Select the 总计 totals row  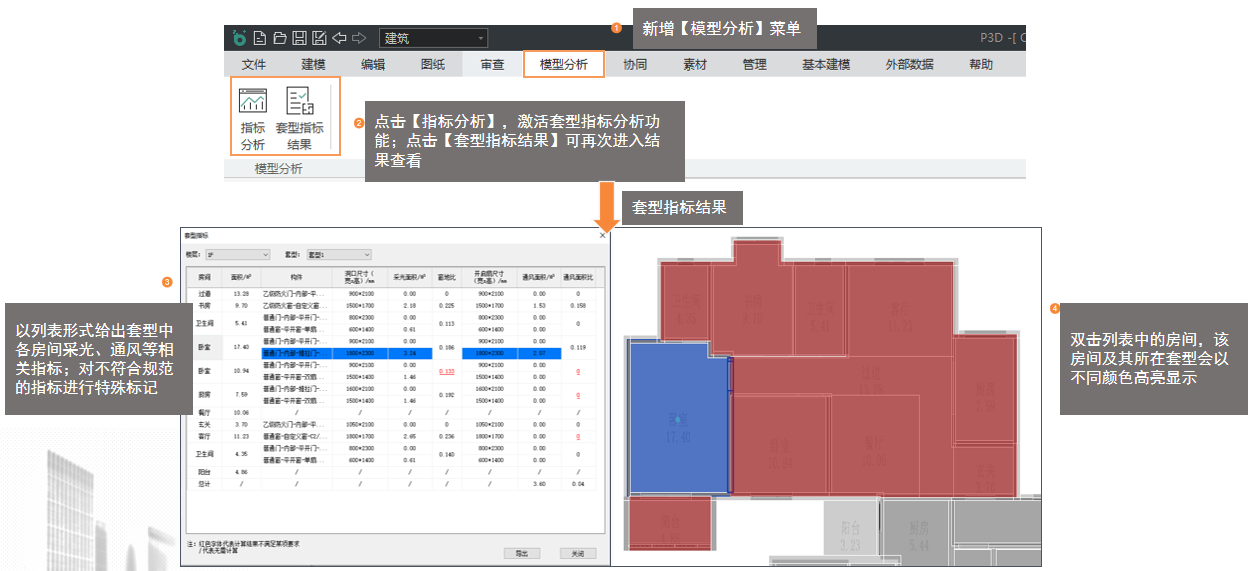coord(391,483)
